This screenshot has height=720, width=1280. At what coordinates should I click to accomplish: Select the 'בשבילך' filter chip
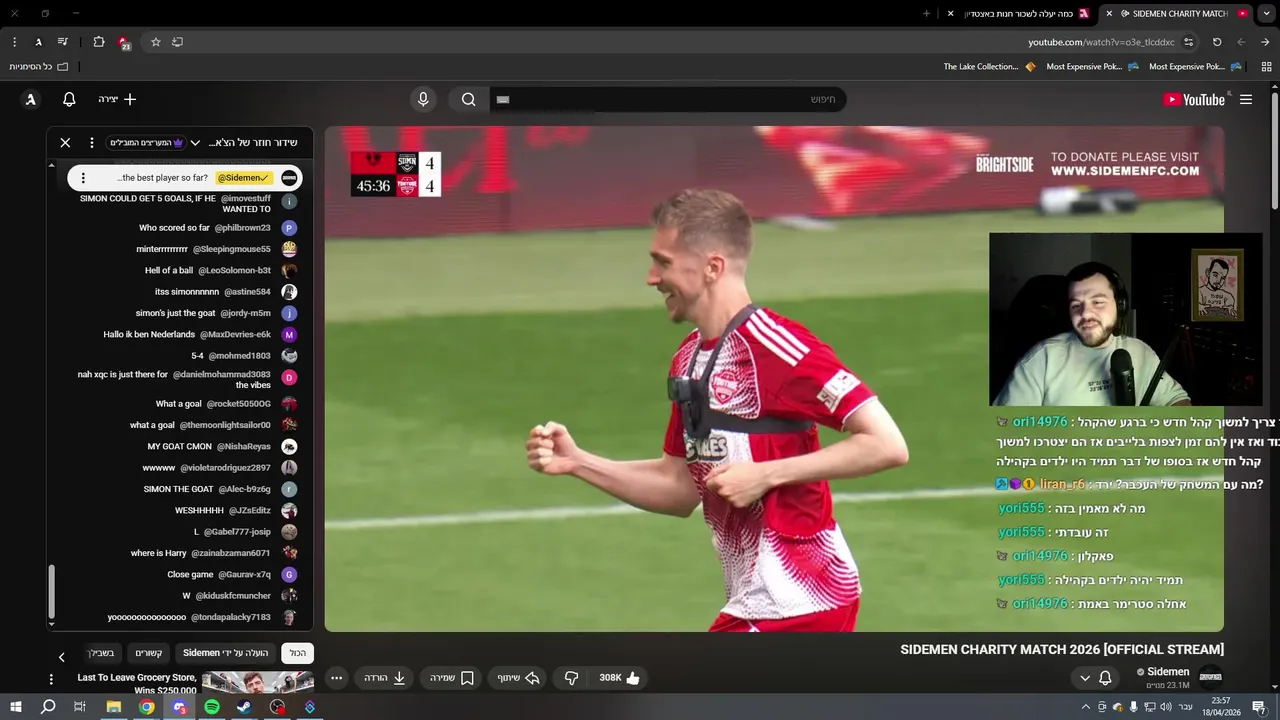point(101,653)
